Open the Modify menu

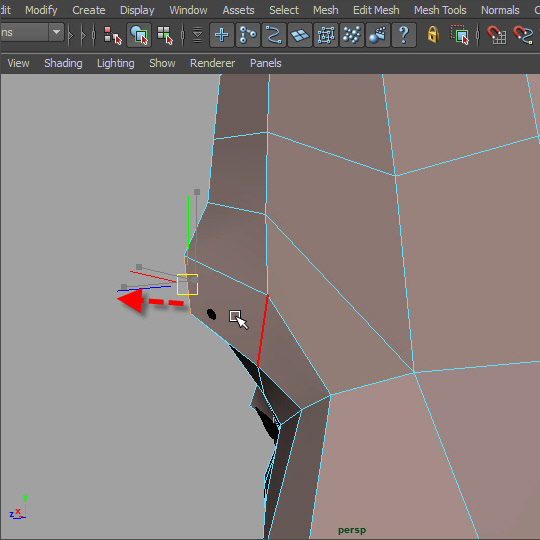click(x=41, y=10)
